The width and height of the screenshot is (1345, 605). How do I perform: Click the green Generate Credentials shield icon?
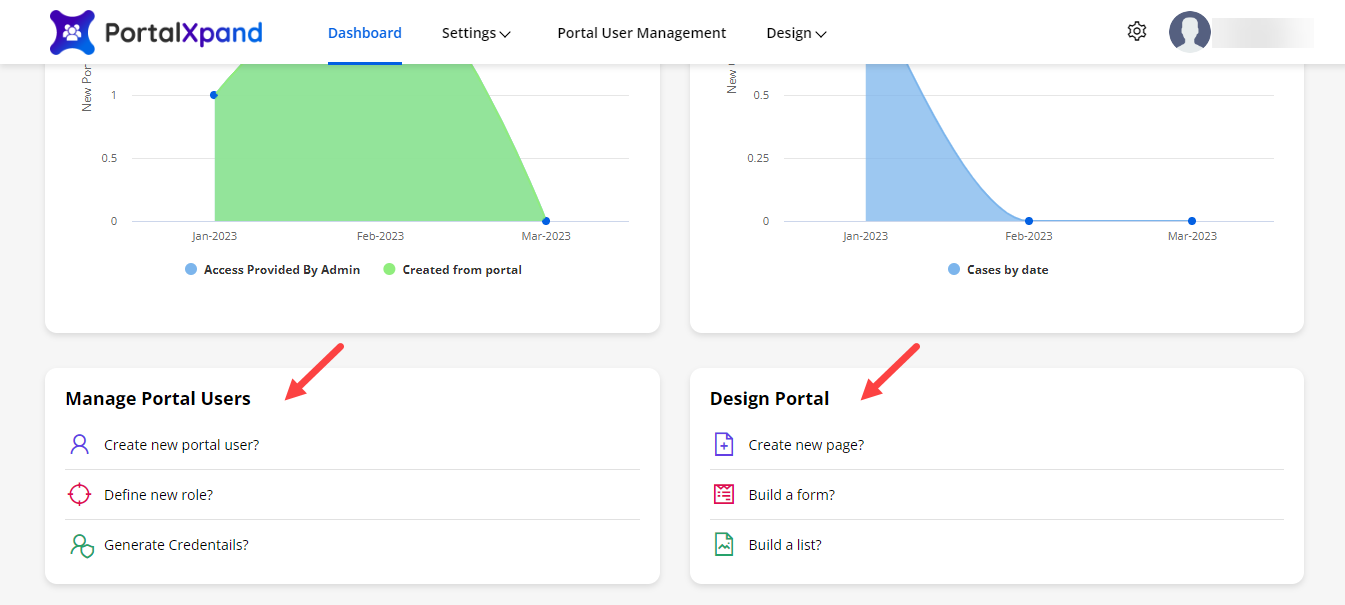(81, 545)
